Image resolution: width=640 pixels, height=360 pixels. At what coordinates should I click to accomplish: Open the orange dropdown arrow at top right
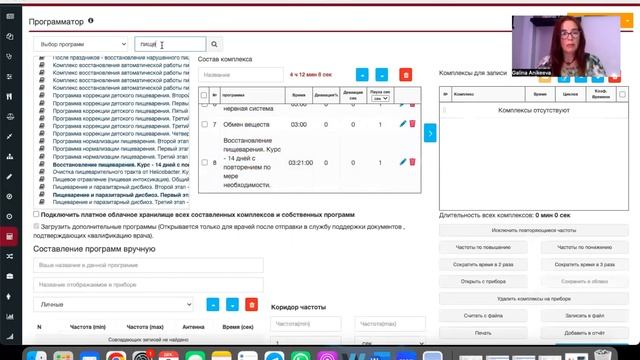click(627, 20)
